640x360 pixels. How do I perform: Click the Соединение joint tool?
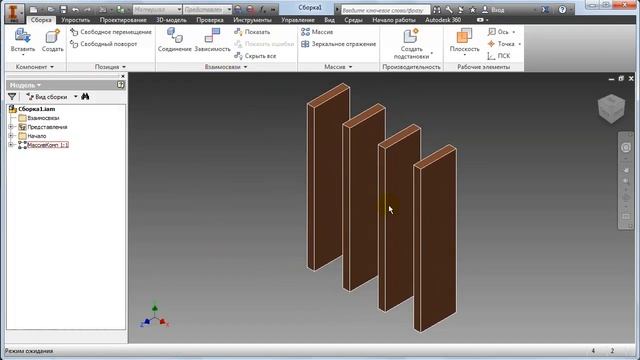[x=175, y=40]
